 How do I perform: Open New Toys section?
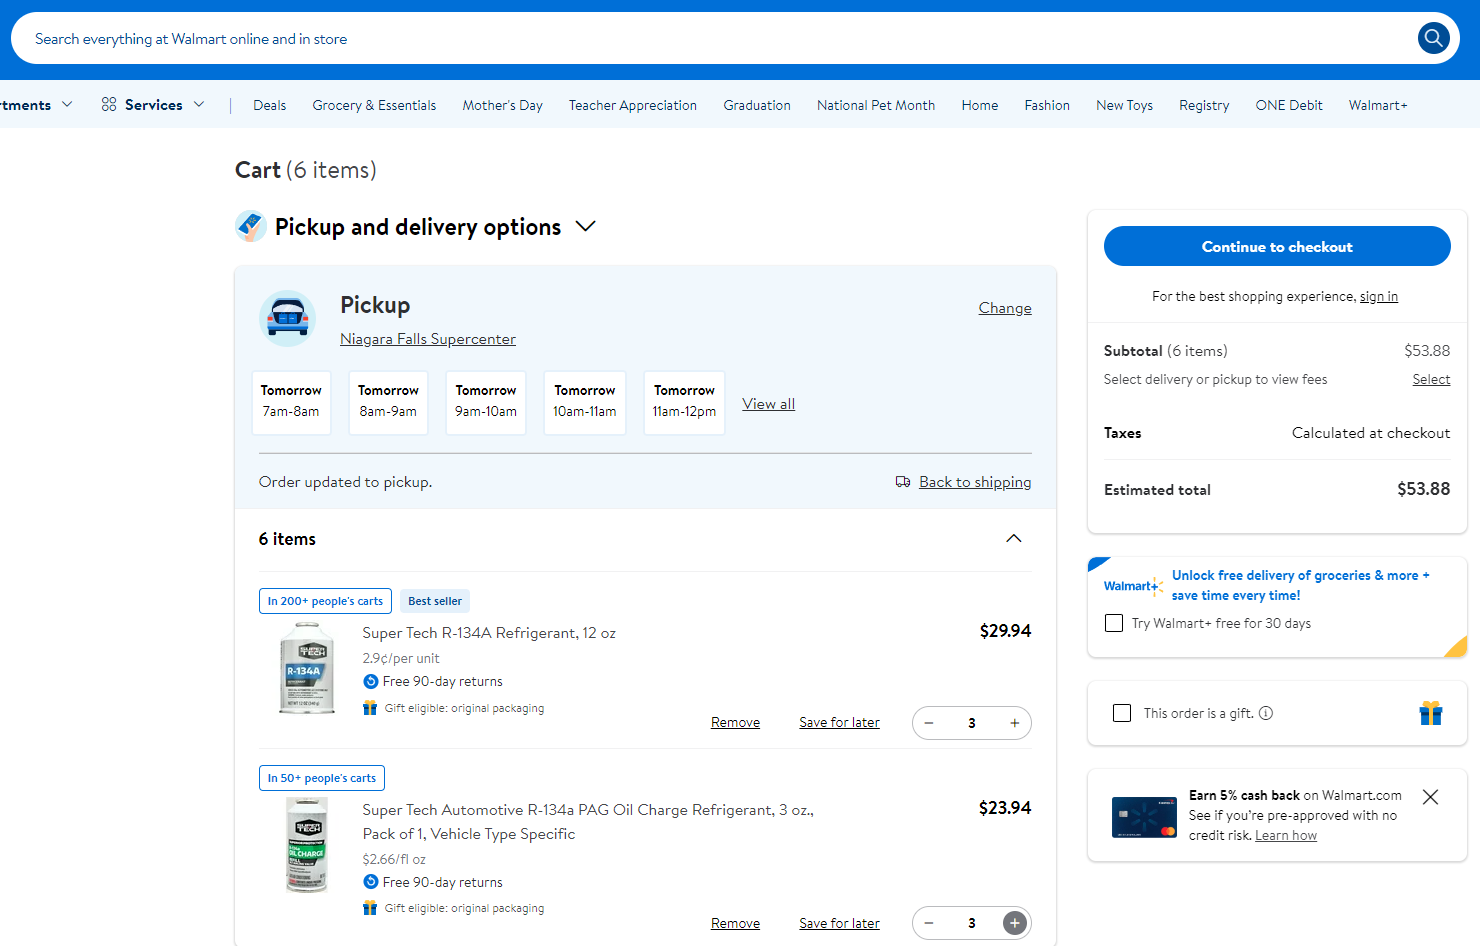[x=1124, y=105]
